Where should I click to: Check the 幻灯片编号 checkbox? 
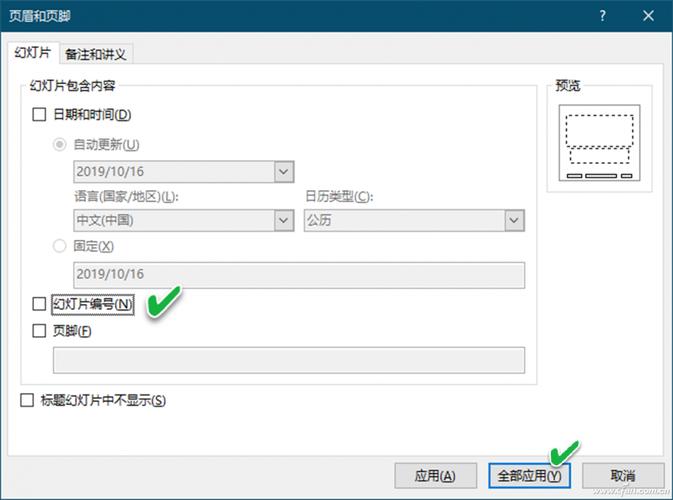(39, 304)
